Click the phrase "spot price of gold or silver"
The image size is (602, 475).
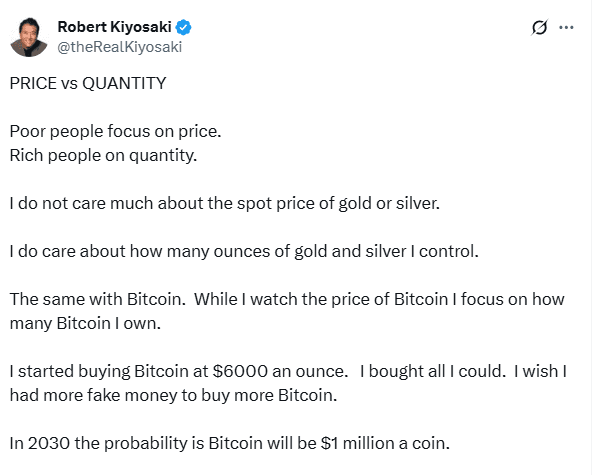pyautogui.click(x=362, y=203)
